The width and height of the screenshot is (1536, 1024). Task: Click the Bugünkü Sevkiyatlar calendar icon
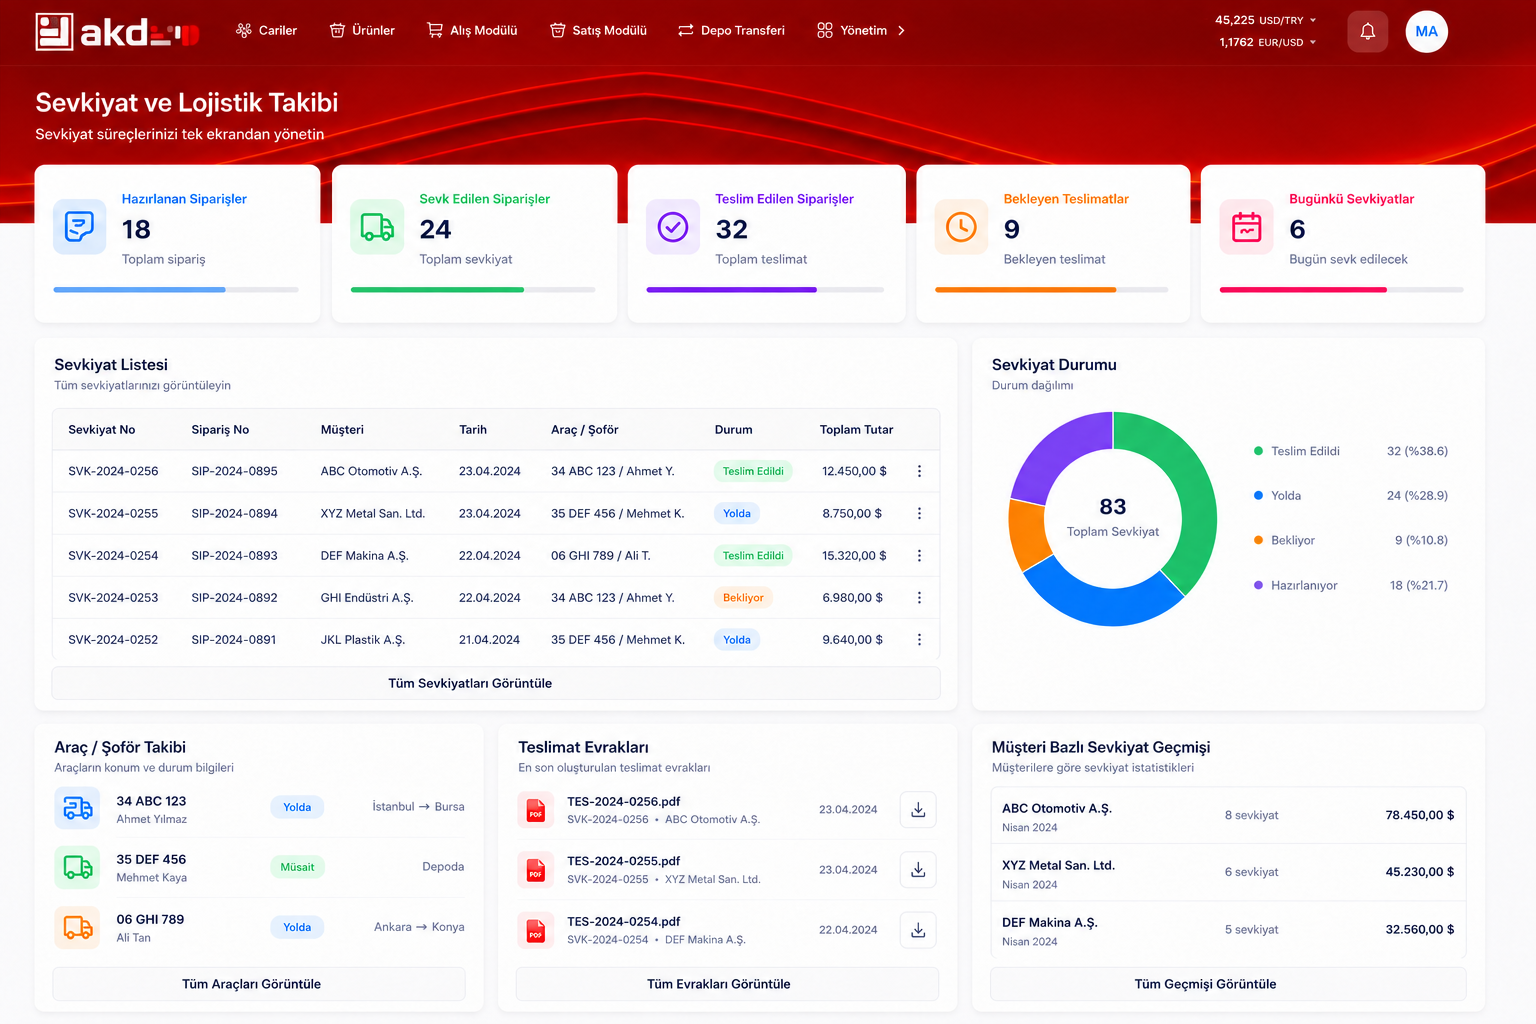coord(1246,227)
